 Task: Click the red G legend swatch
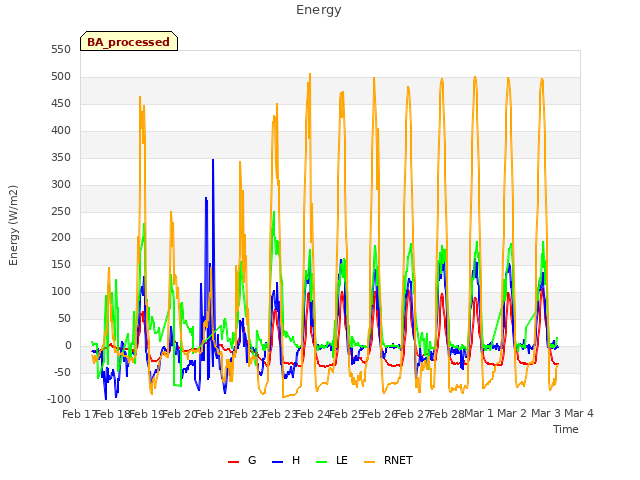click(x=233, y=462)
